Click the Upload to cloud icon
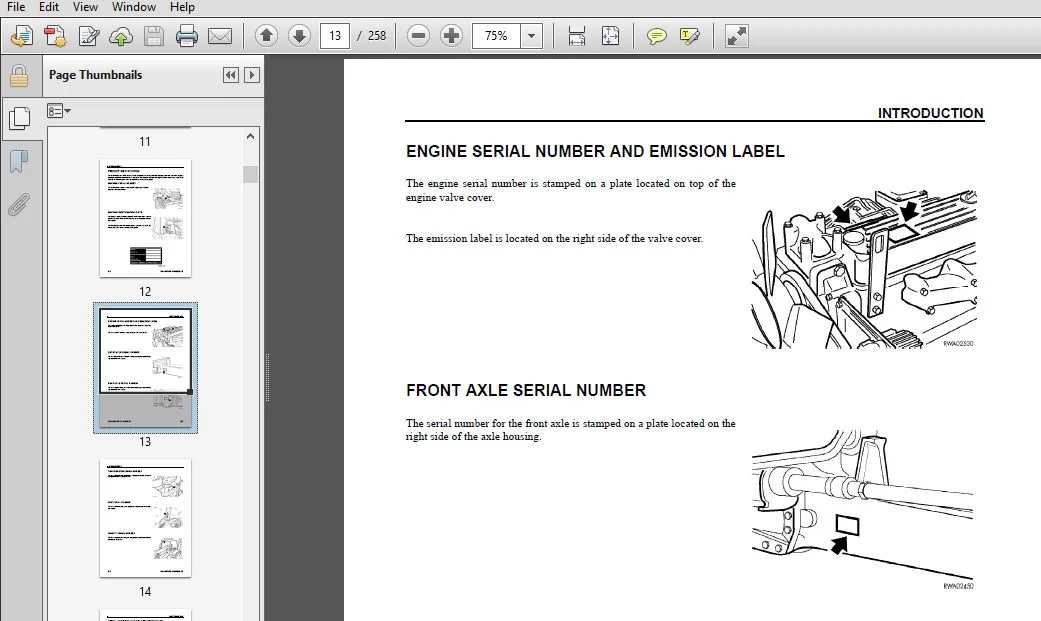The width and height of the screenshot is (1041, 621). tap(121, 36)
